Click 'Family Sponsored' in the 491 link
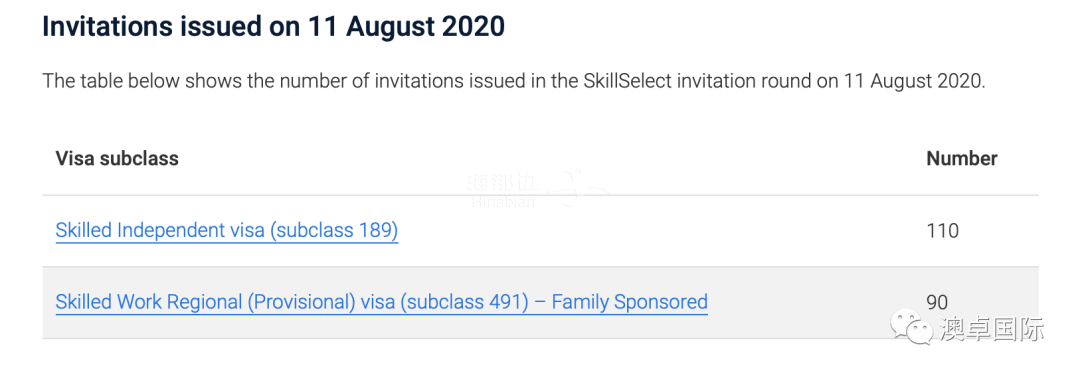1080x377 pixels. [x=630, y=302]
